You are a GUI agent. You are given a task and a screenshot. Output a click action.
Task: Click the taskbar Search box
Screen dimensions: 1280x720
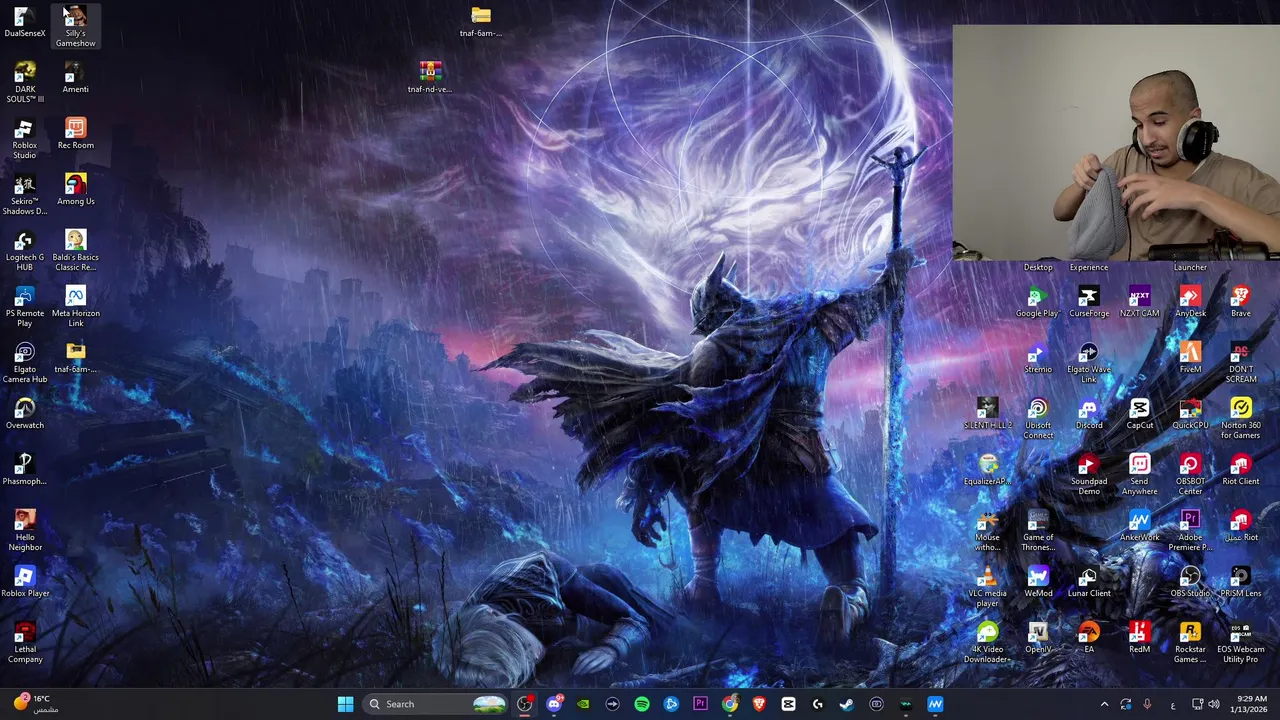tap(435, 704)
